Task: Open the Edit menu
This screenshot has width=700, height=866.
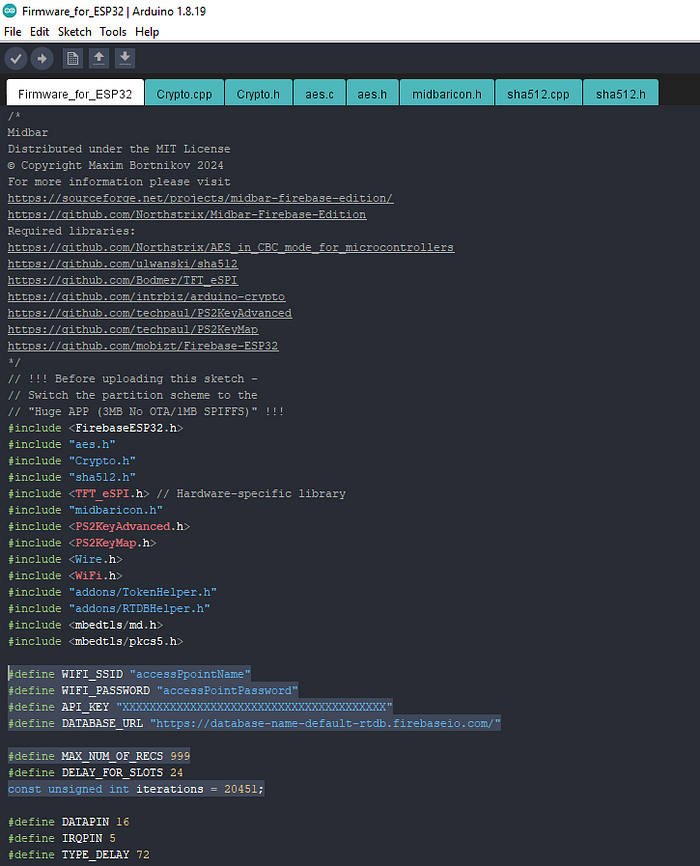Action: 40,32
